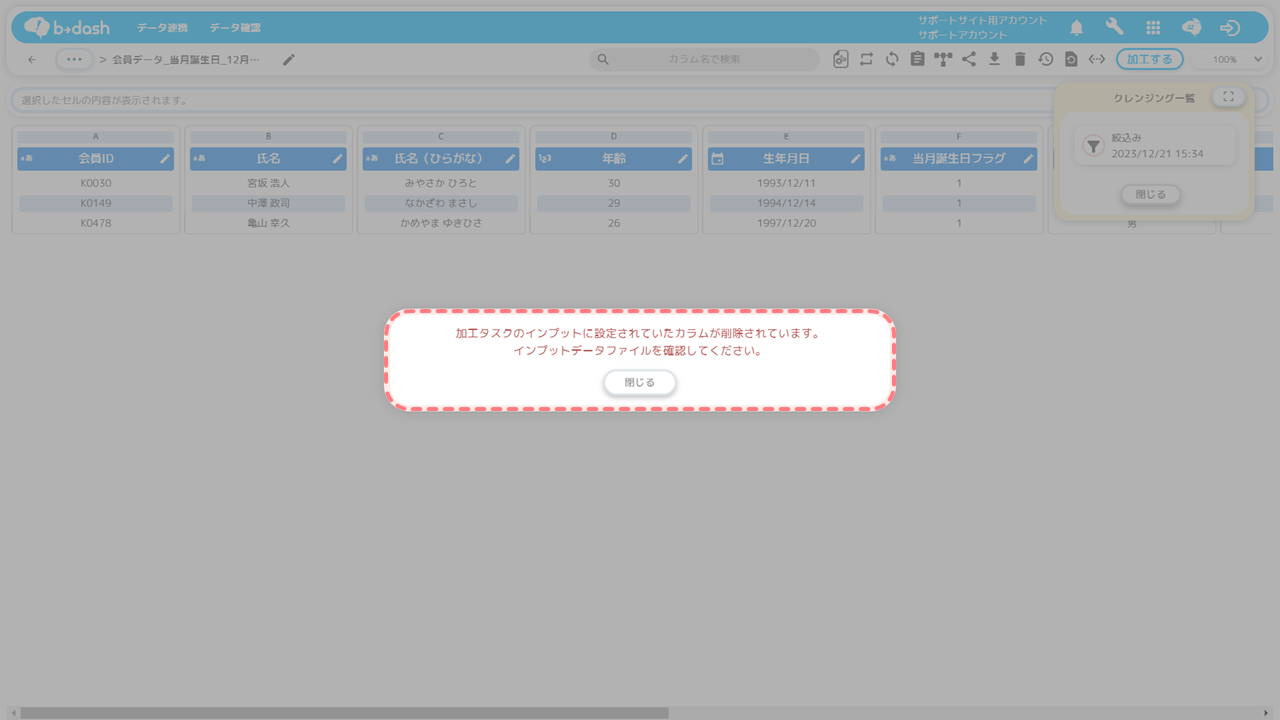The height and width of the screenshot is (720, 1280).
Task: Click the 加工する button
Action: 1150,59
